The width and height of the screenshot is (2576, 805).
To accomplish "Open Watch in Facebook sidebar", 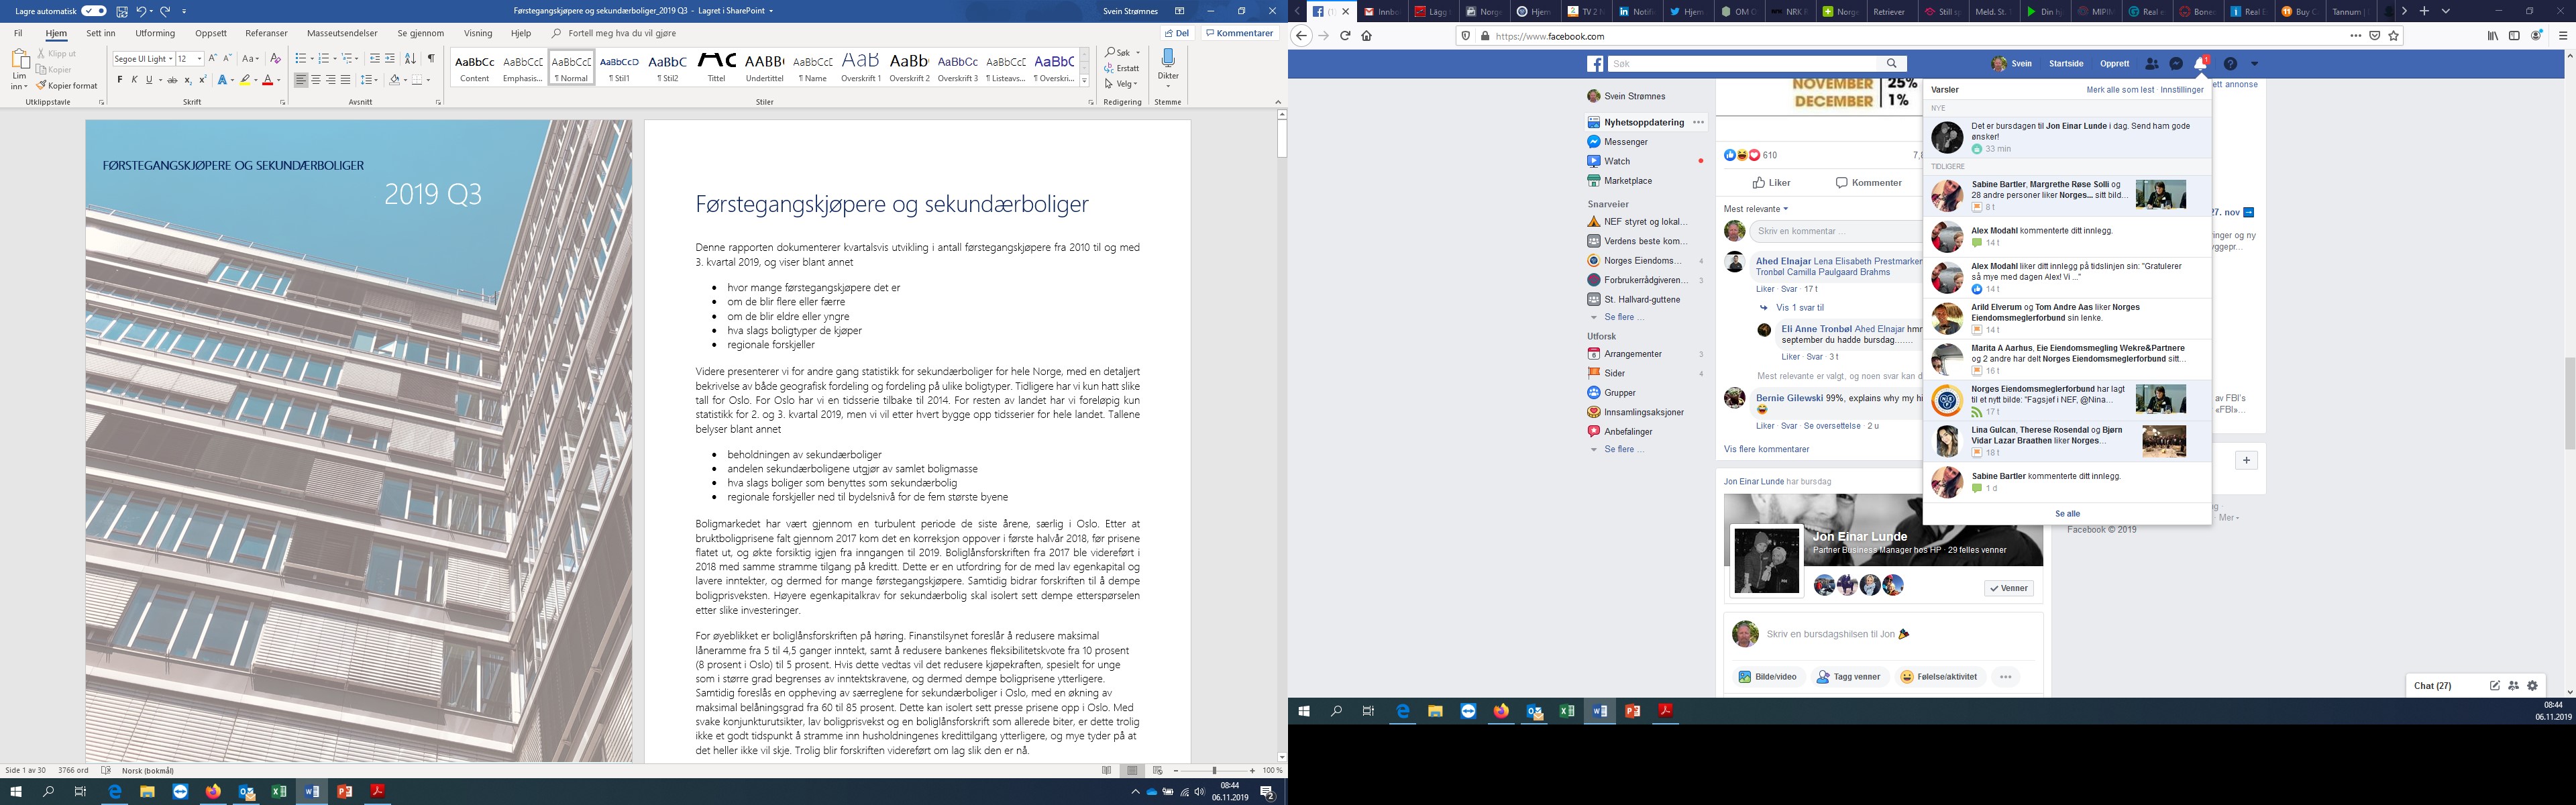I will click(x=1617, y=161).
